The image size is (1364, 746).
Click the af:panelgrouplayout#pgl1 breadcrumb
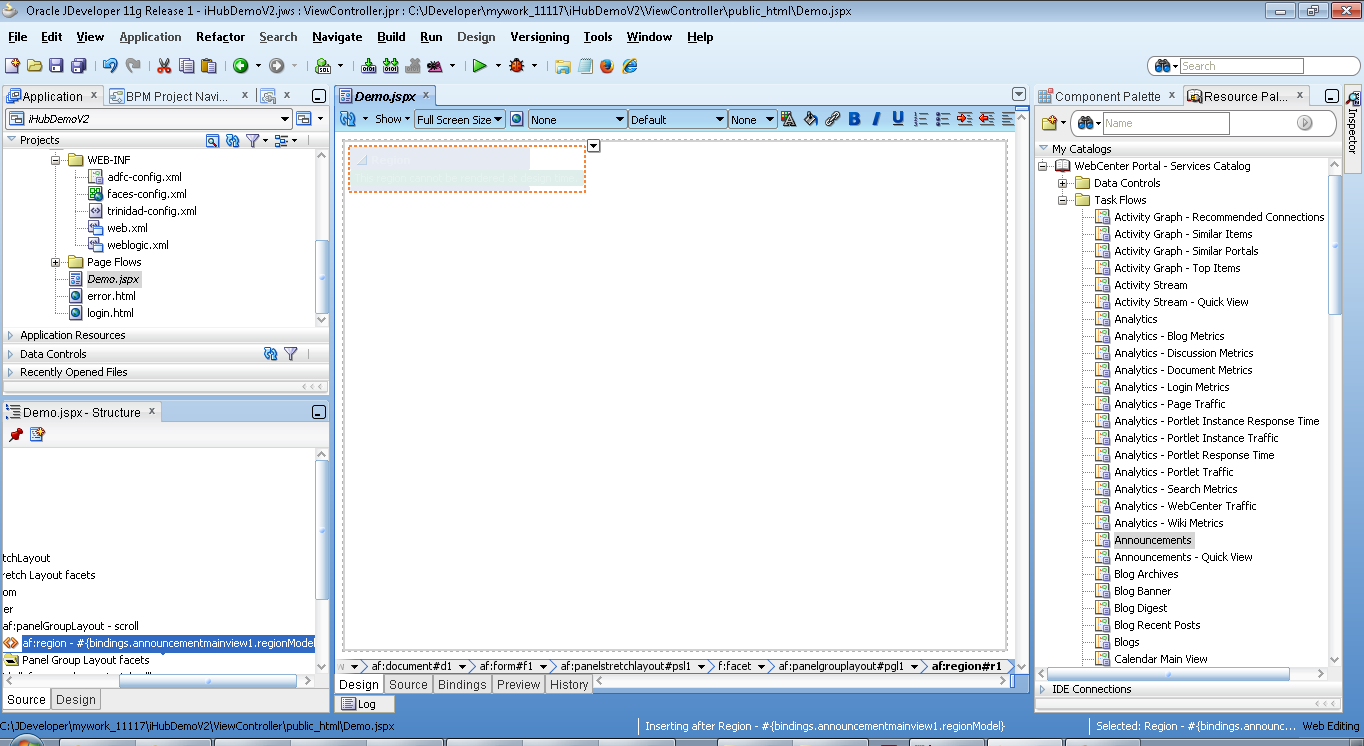click(841, 666)
